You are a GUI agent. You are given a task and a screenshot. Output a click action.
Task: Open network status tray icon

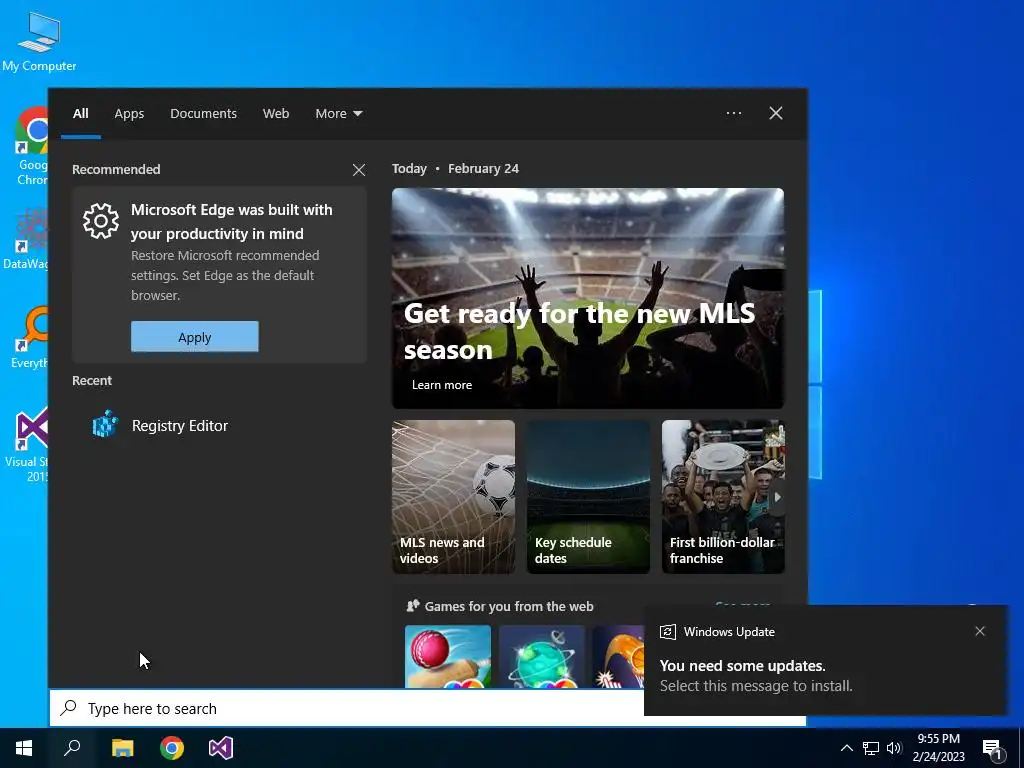871,748
